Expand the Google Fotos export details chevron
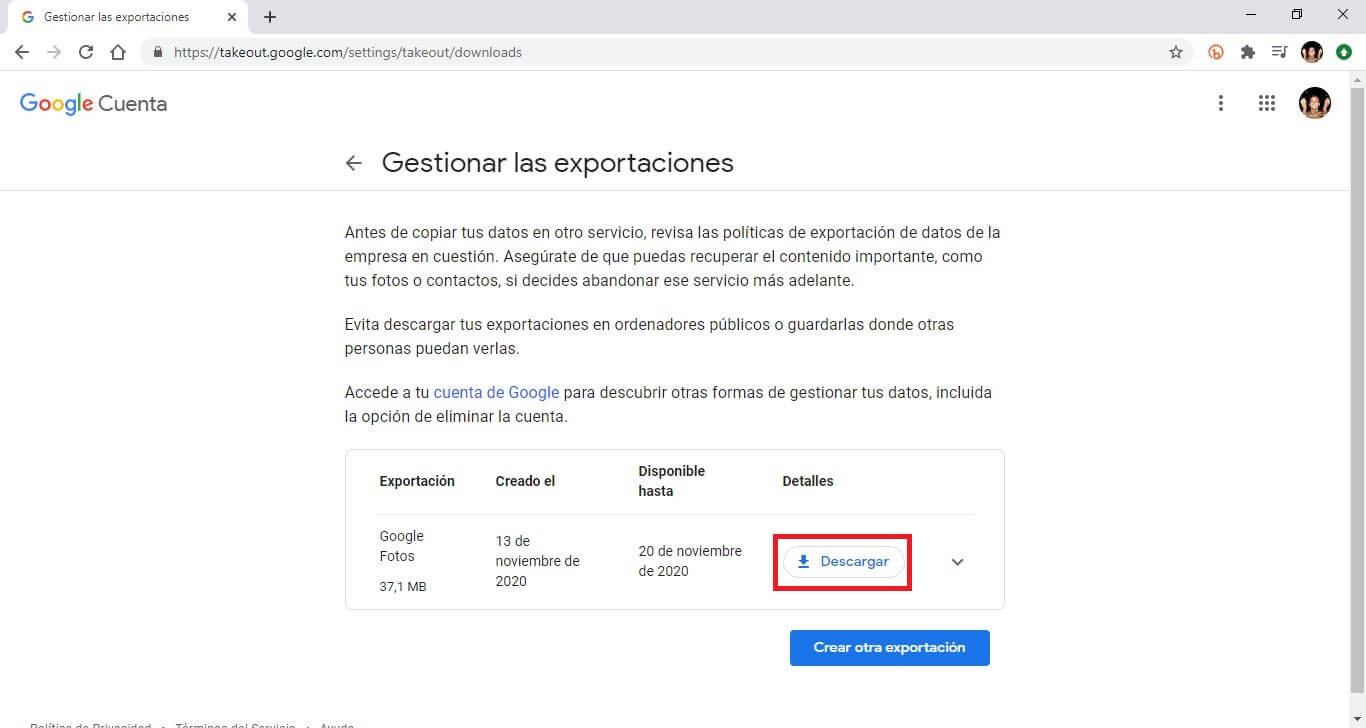 (957, 562)
